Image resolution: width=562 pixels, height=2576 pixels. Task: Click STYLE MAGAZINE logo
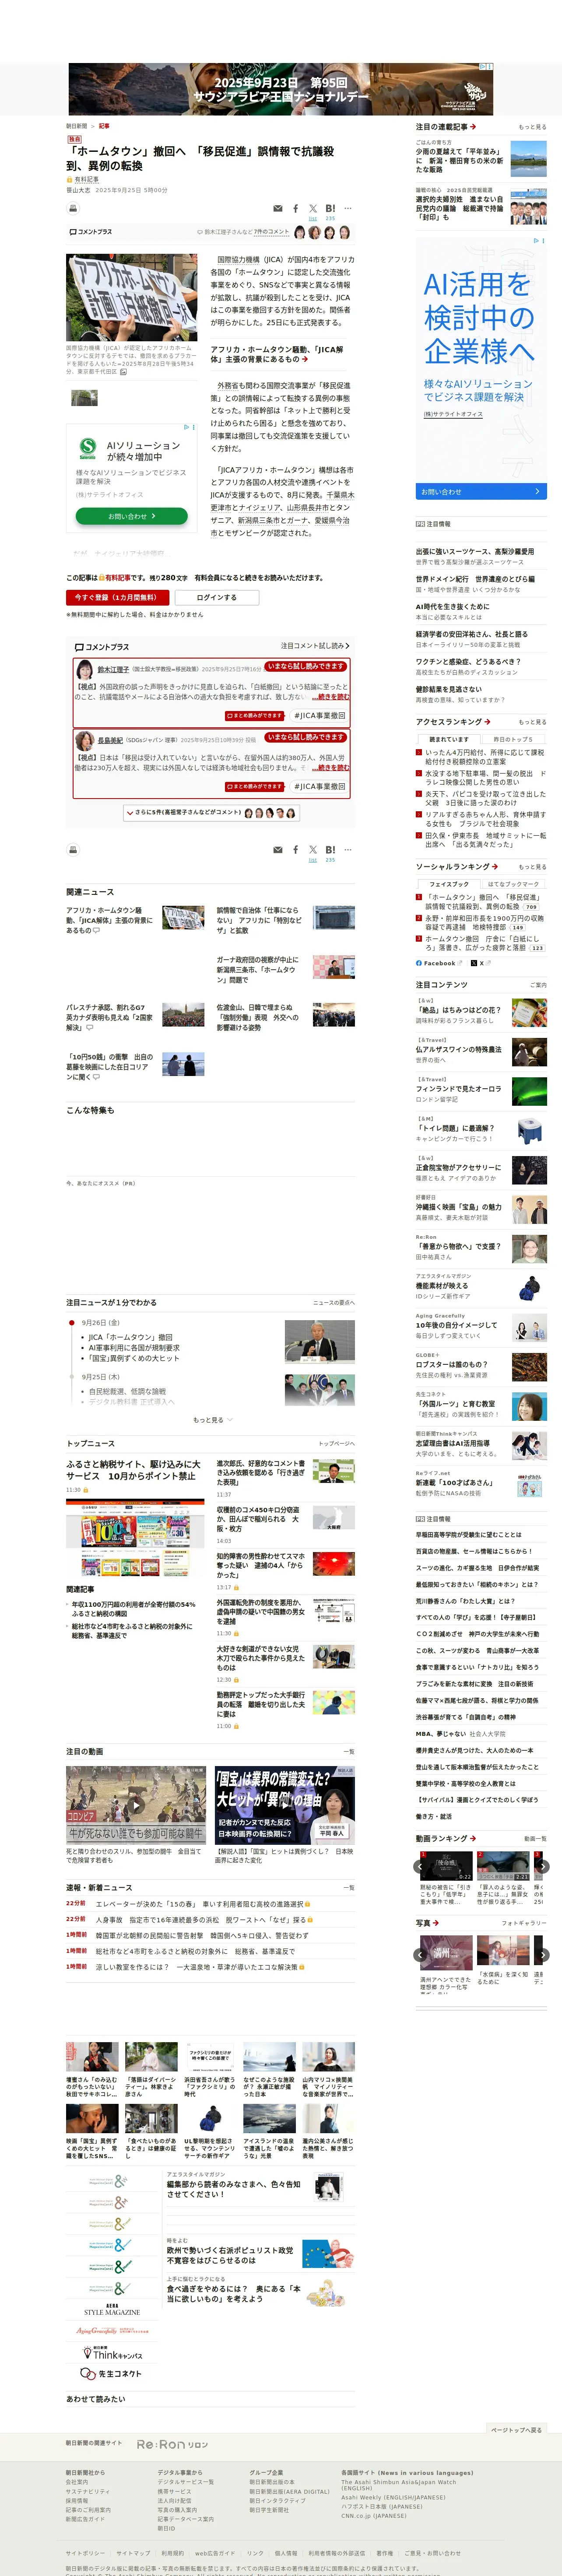tap(112, 2311)
